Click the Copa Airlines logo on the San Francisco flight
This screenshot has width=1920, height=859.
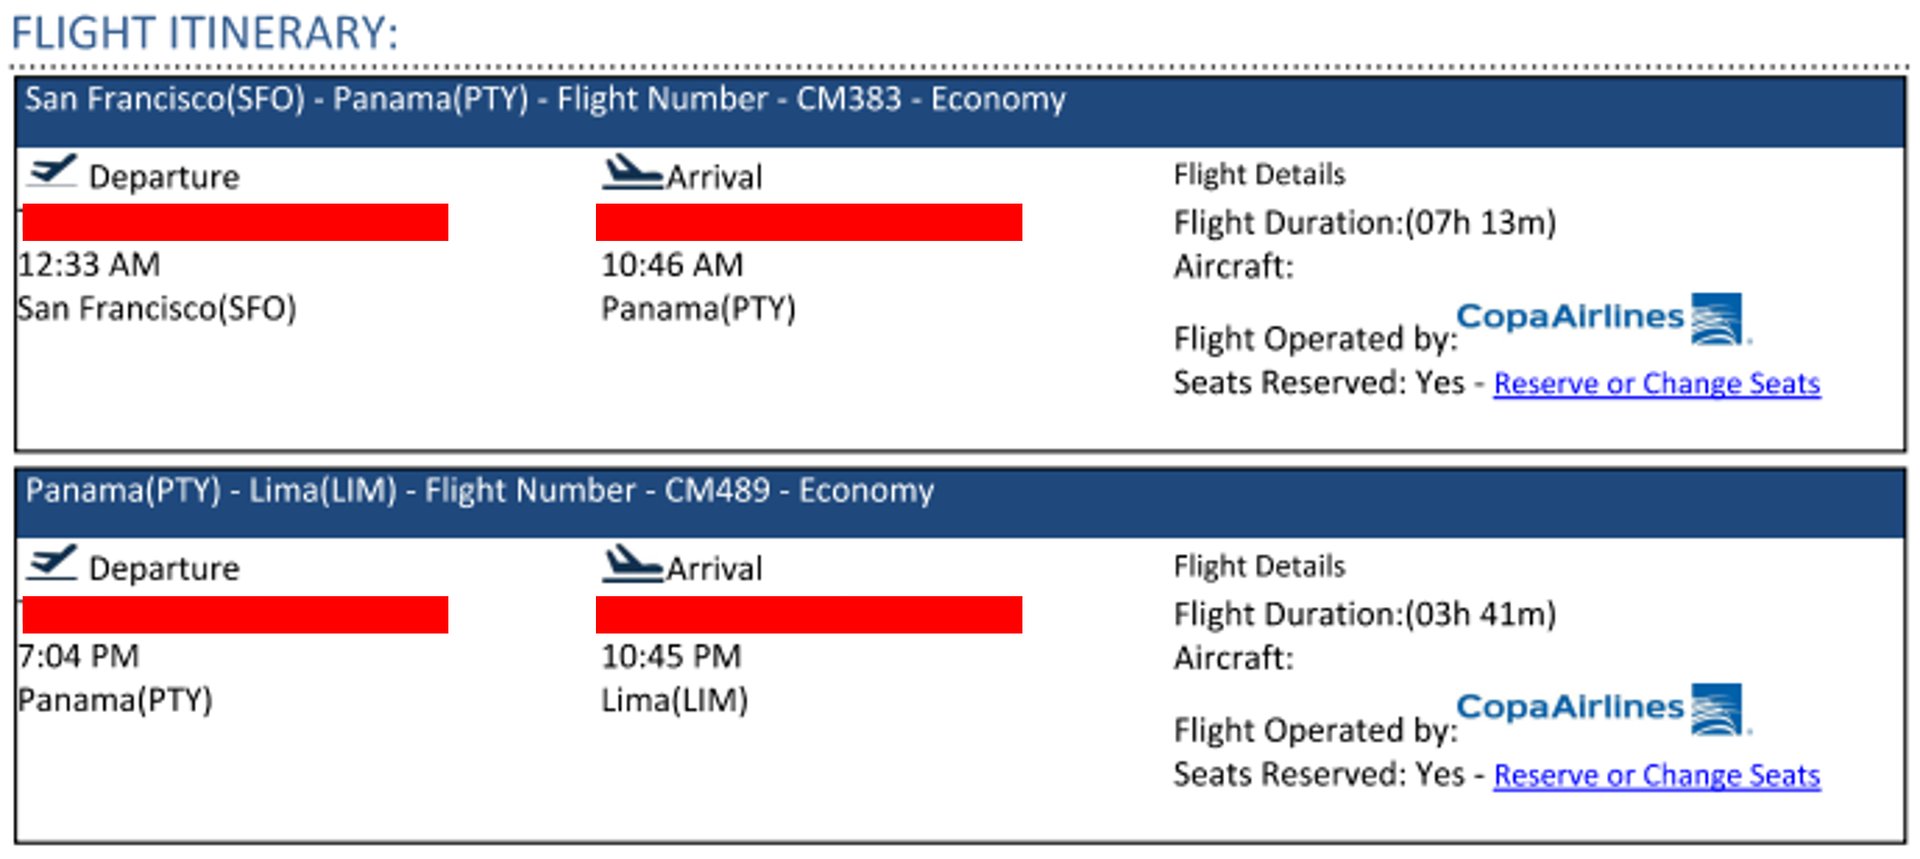point(1602,318)
